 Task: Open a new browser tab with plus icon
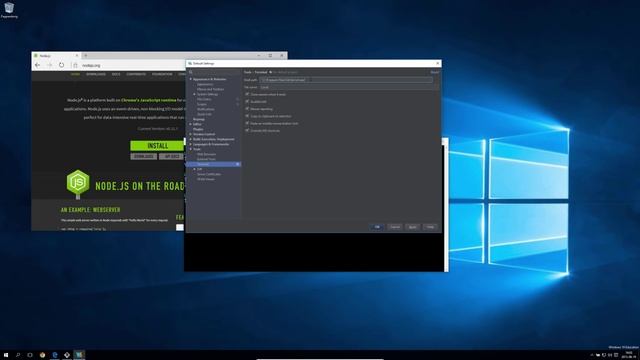tap(86, 56)
